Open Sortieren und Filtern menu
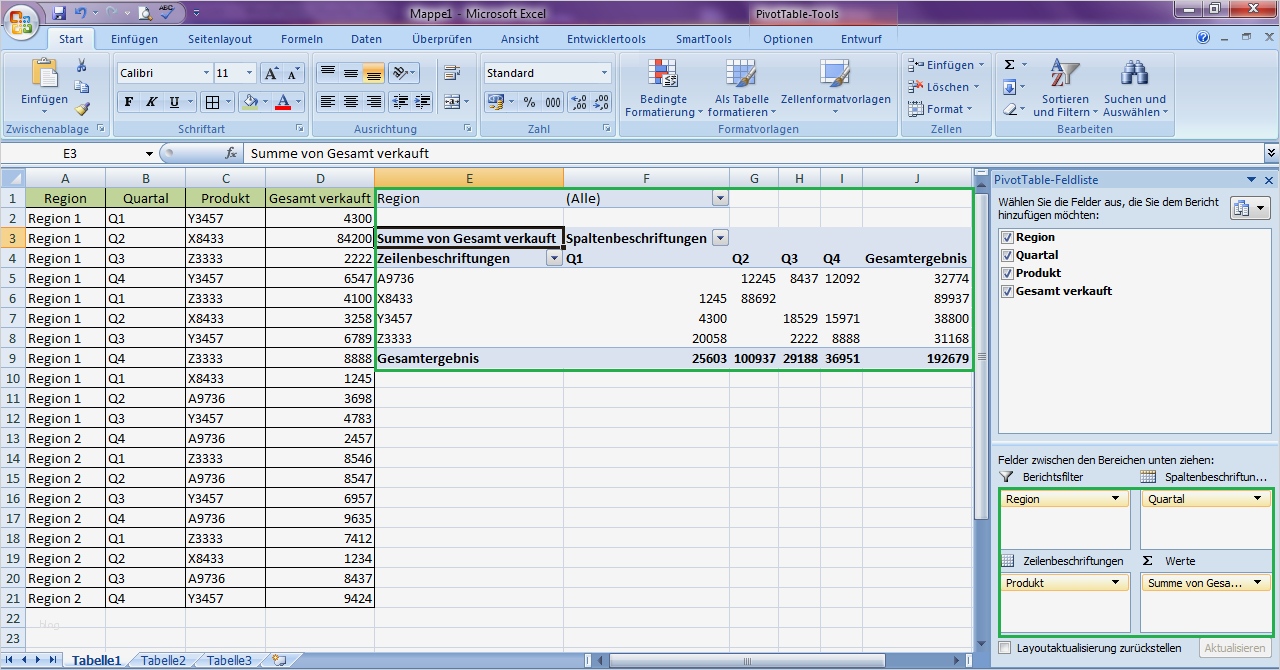This screenshot has height=670, width=1280. 1065,88
